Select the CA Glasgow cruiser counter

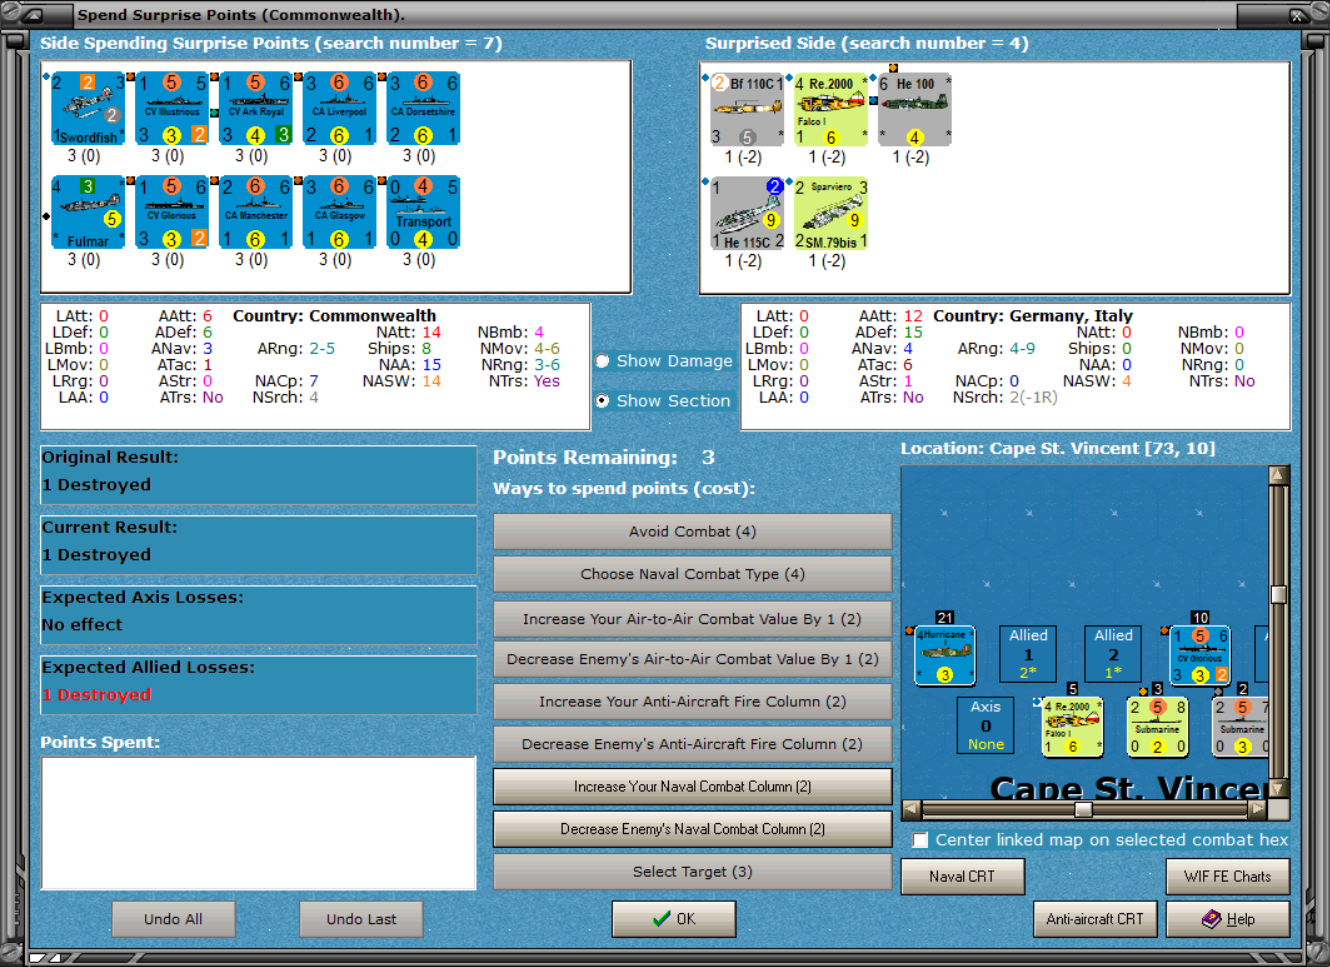pos(340,213)
